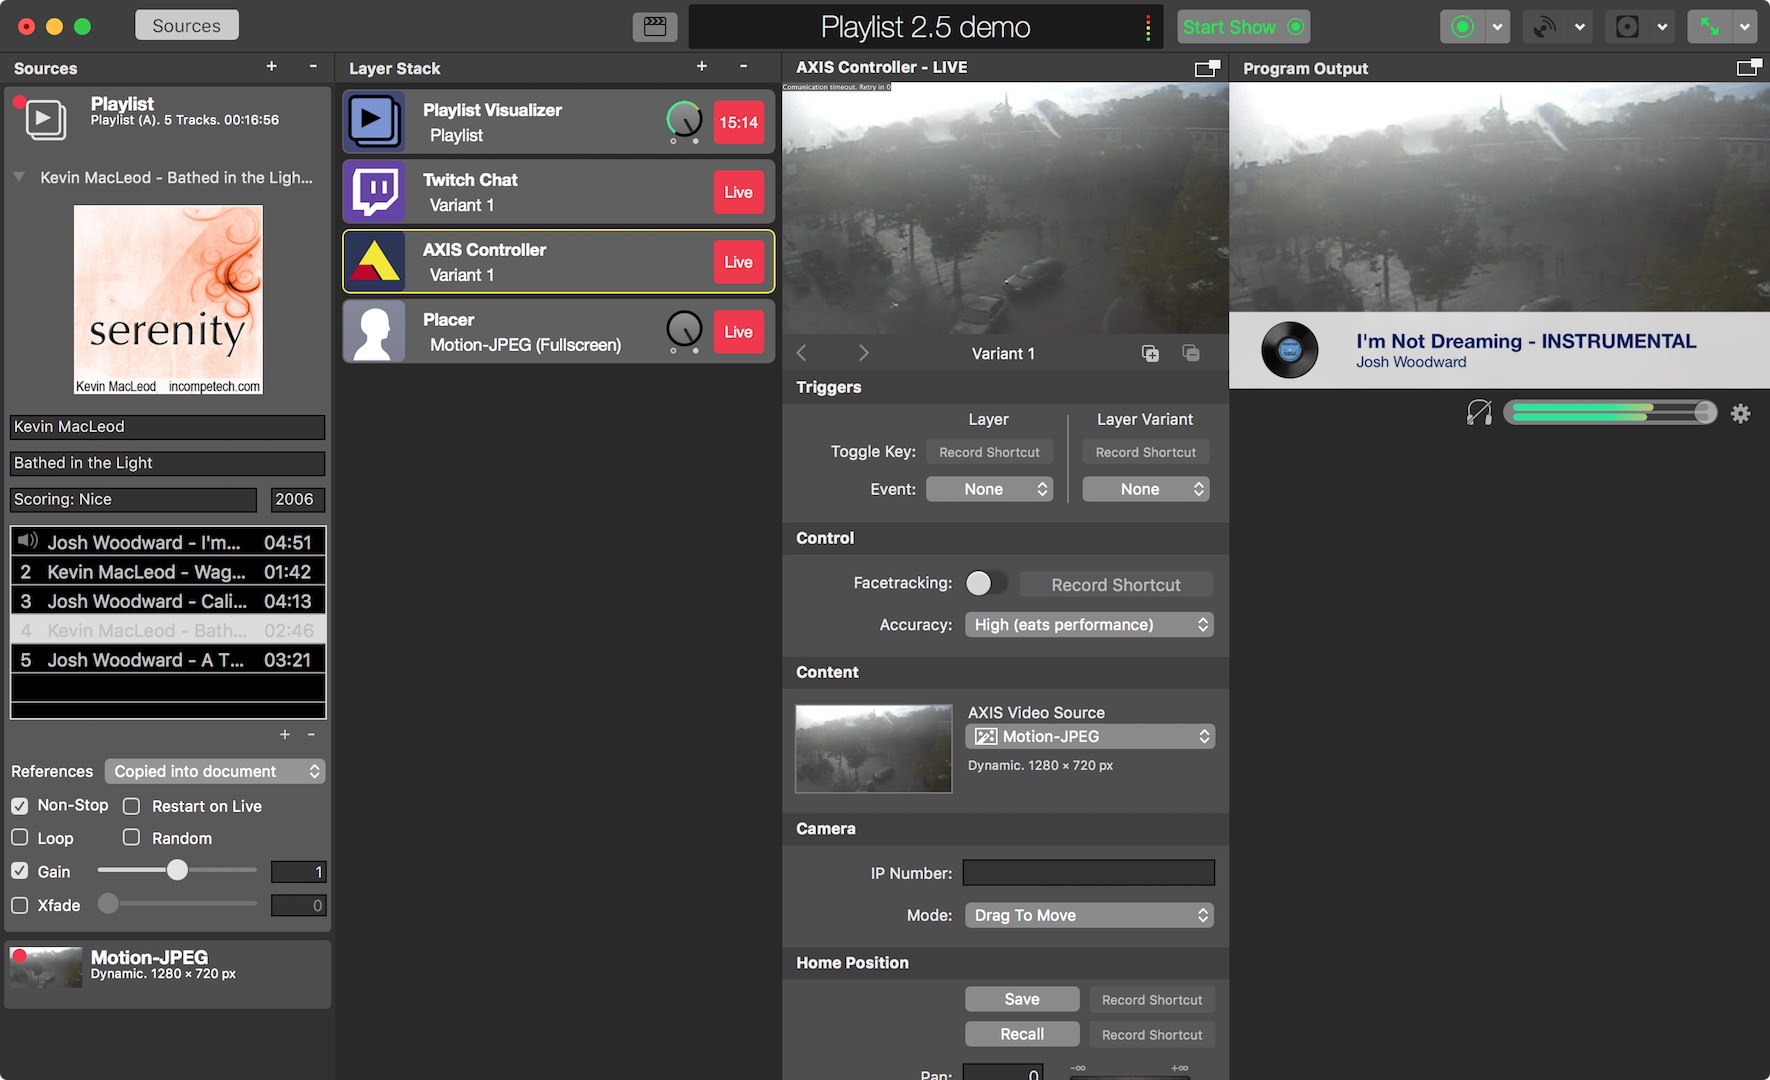This screenshot has height=1080, width=1770.
Task: Add a layer to Layer Stack
Action: pos(702,66)
